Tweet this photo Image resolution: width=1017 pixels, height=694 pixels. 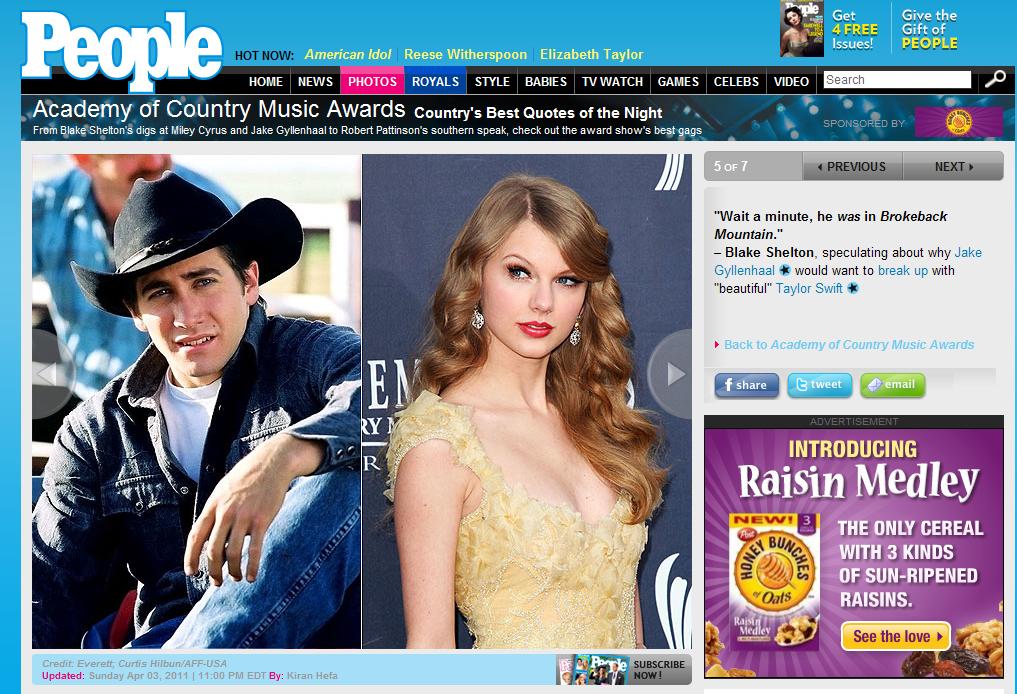click(819, 385)
